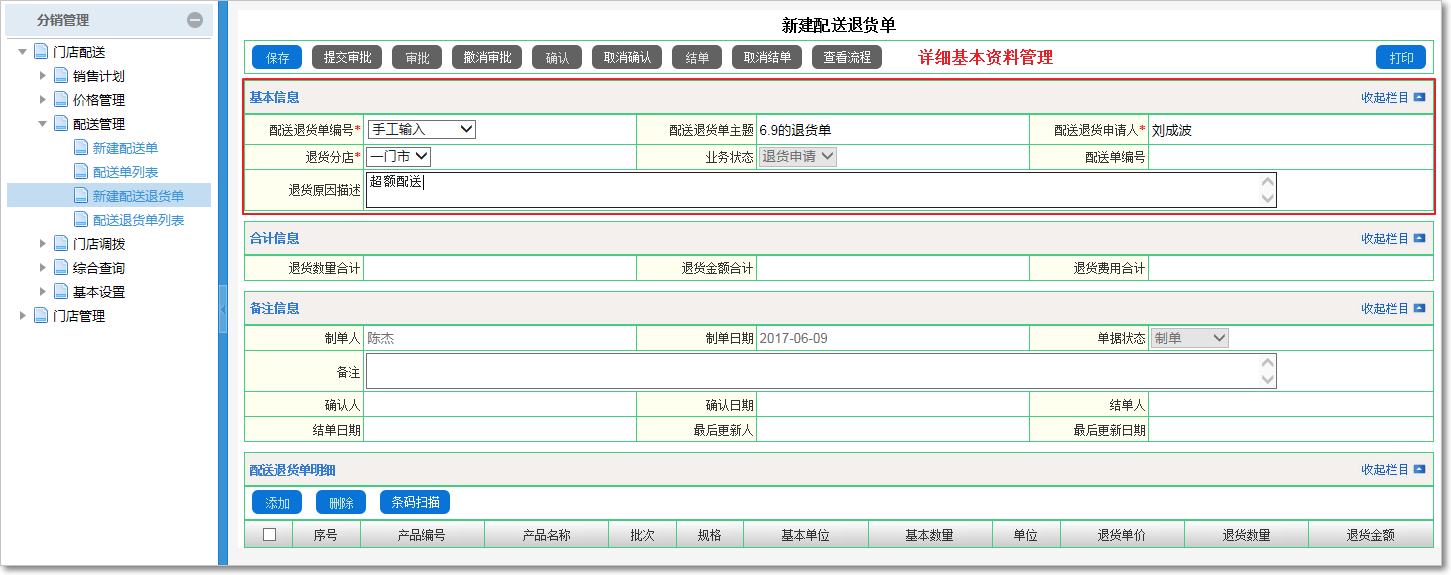Click the 取消结单 button
The image size is (1451, 575).
point(767,58)
